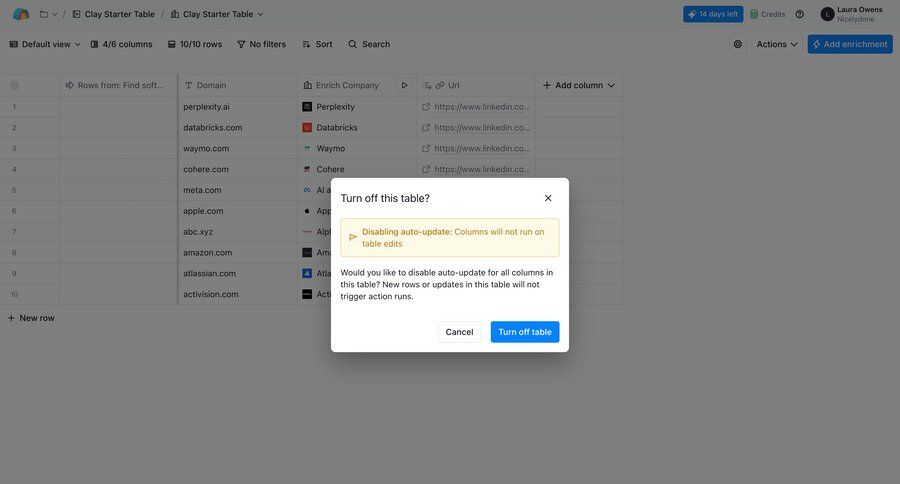Image resolution: width=900 pixels, height=484 pixels.
Task: Open Laura Owens account menu
Action: tap(852, 14)
